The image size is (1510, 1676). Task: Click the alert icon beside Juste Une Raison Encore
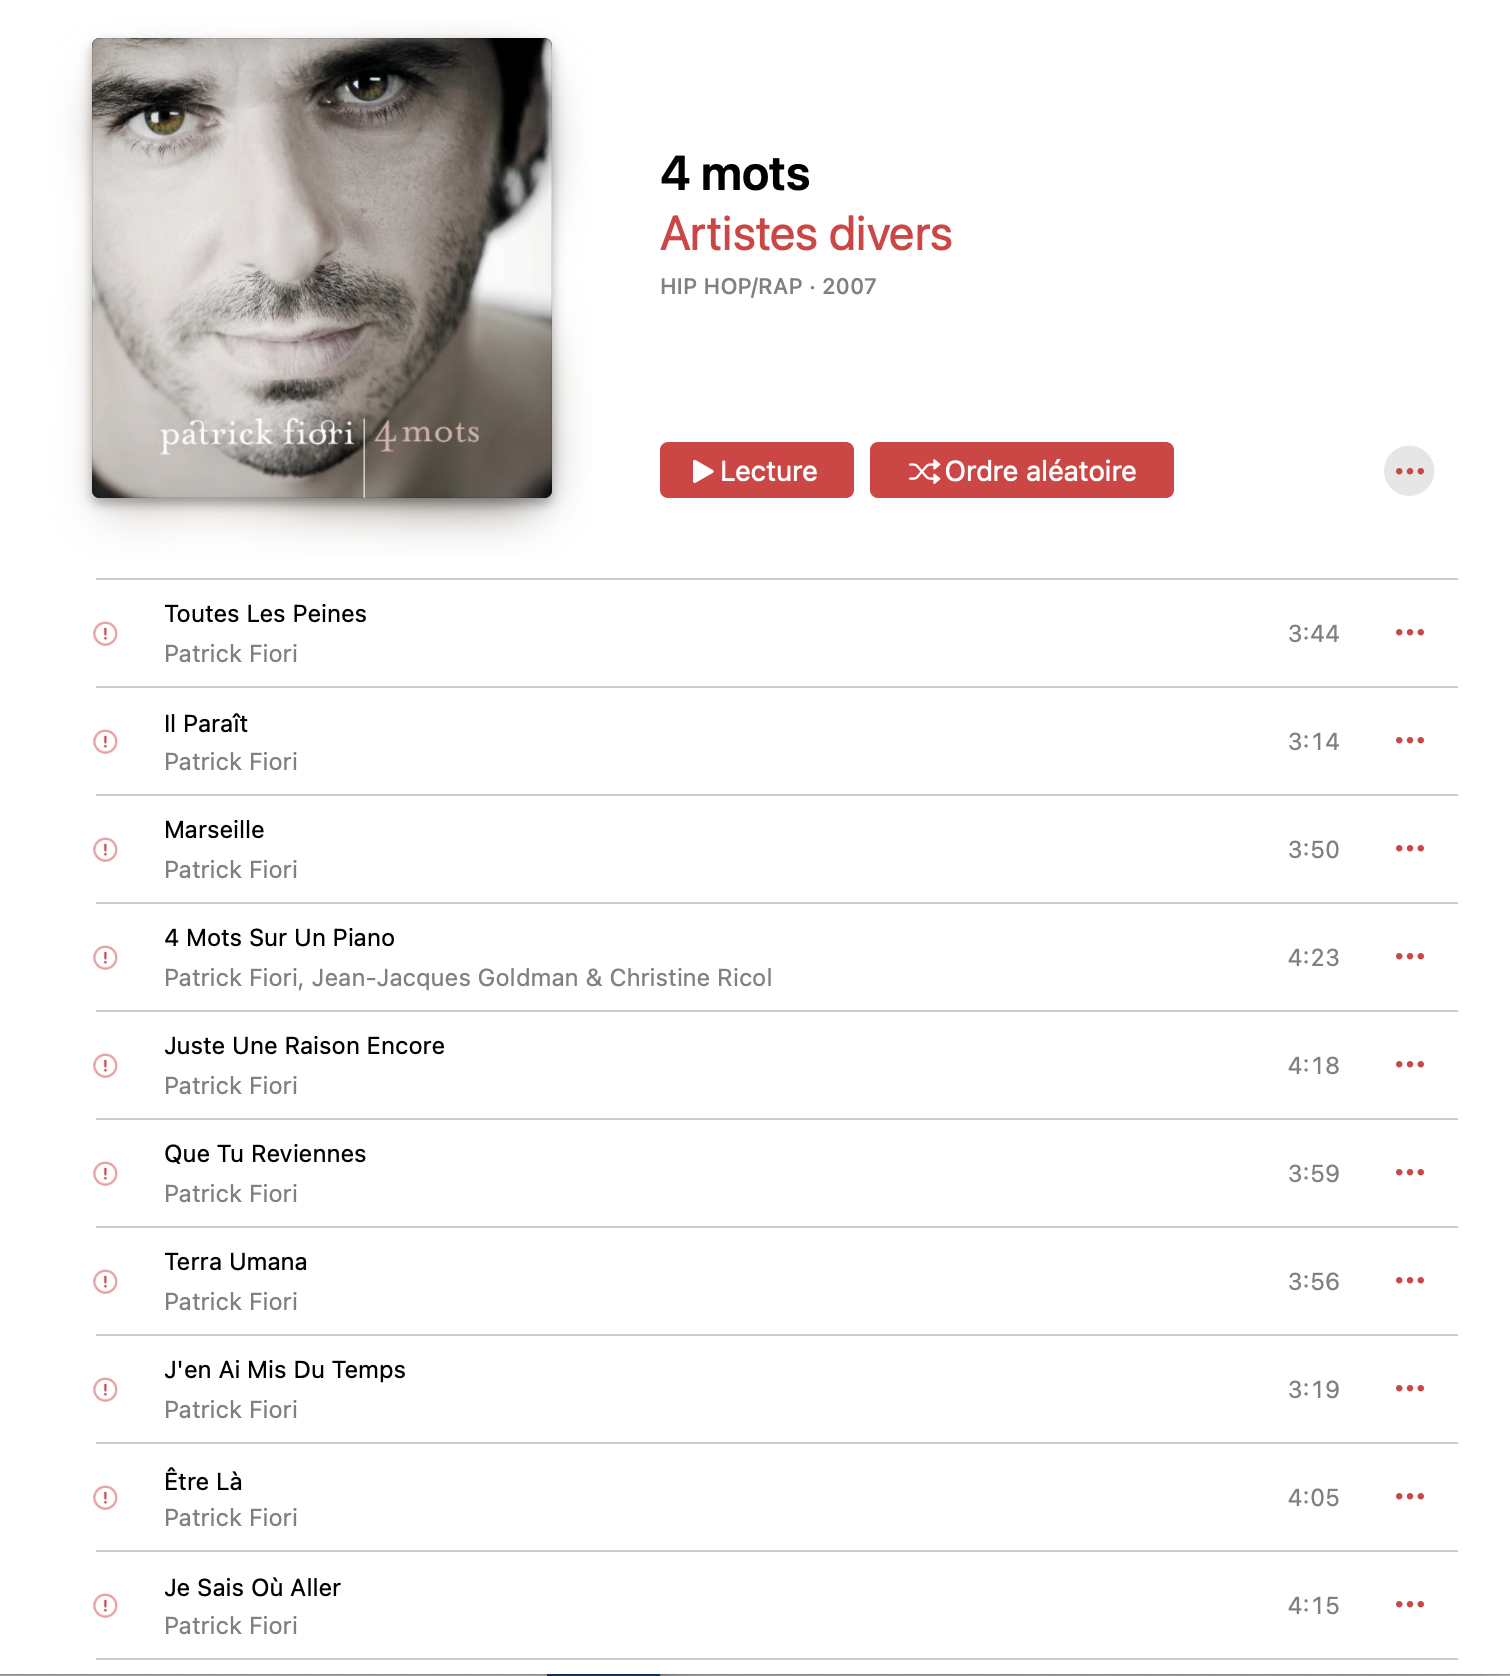pos(105,1065)
